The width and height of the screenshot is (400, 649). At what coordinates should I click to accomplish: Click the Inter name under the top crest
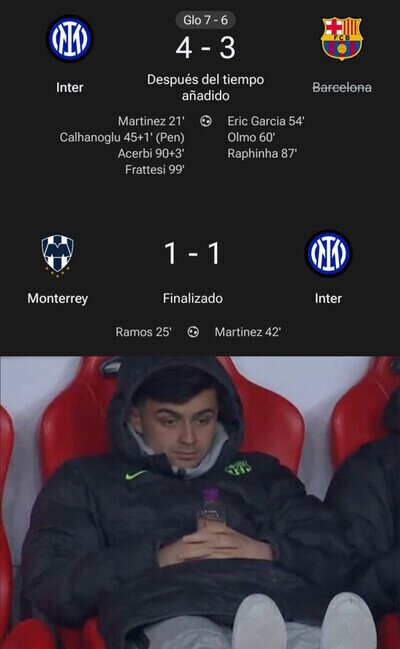(x=70, y=87)
